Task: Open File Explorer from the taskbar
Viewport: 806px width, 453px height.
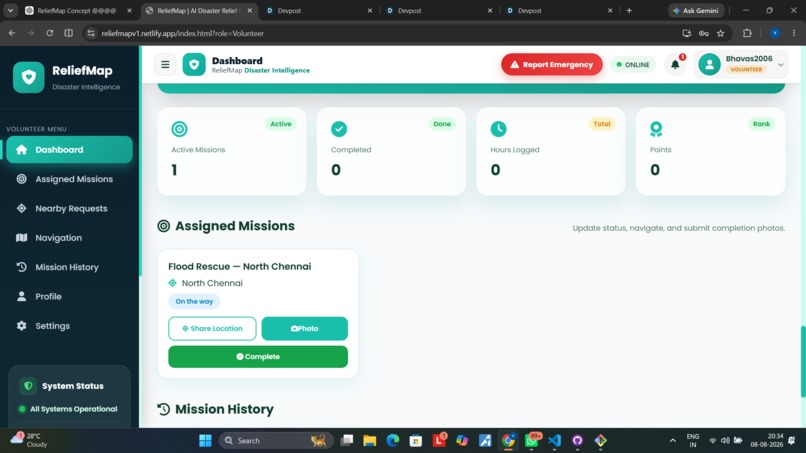Action: click(370, 441)
